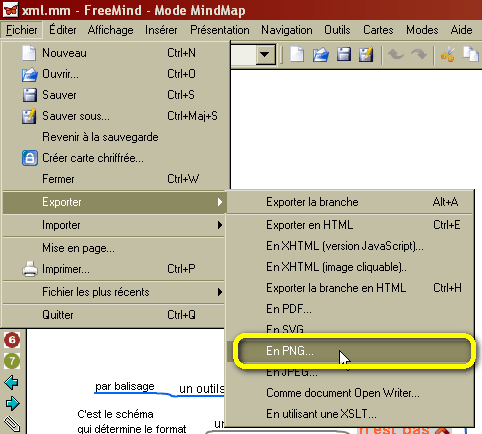The image size is (482, 434).
Task: Open the Outils menu
Action: [337, 30]
